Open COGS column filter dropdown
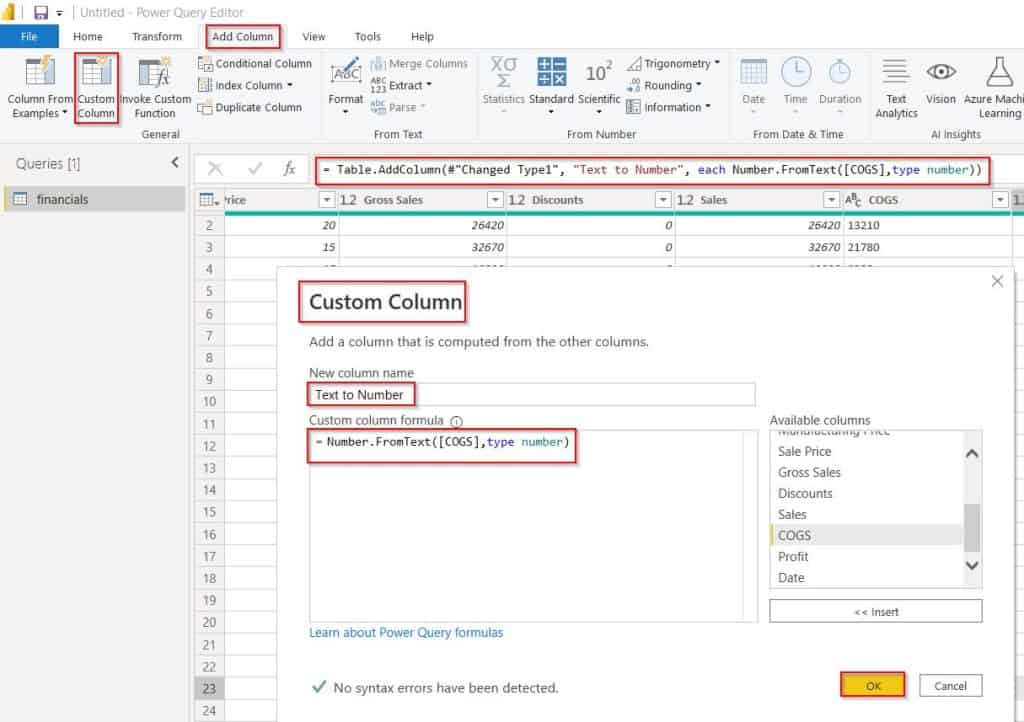The width and height of the screenshot is (1024, 722). pyautogui.click(x=1000, y=200)
